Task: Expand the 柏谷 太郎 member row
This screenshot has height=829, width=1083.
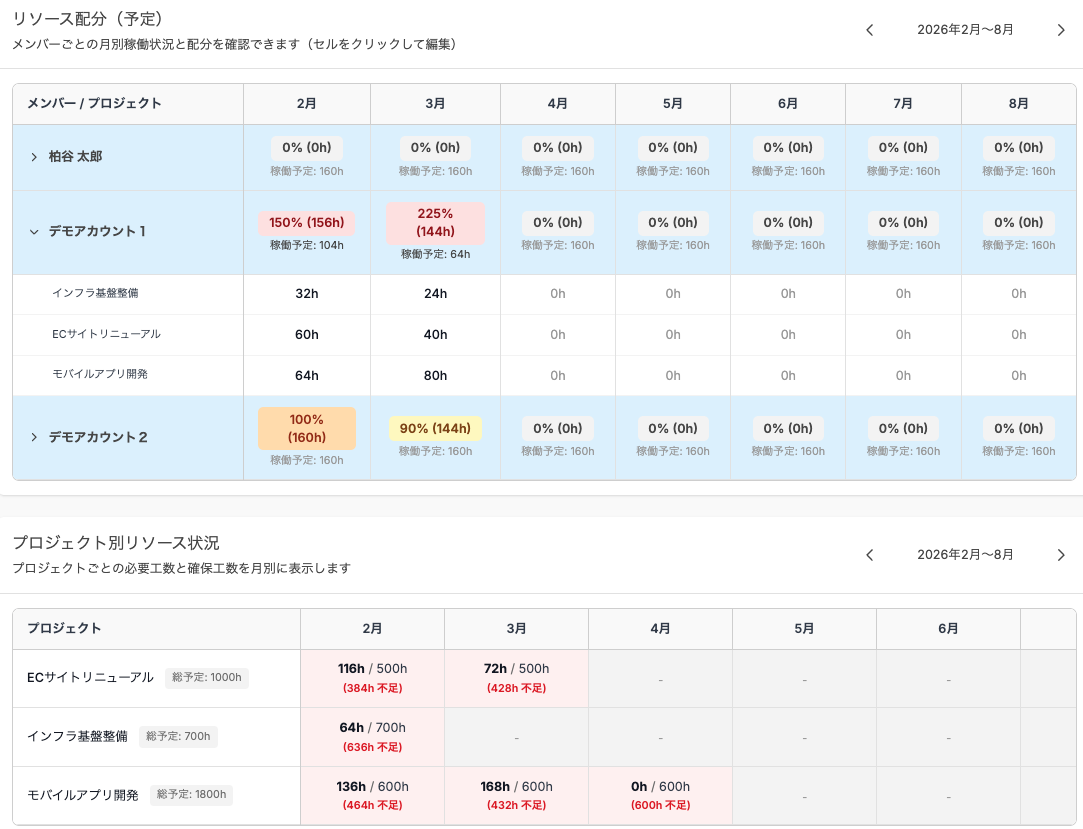Action: (x=34, y=157)
